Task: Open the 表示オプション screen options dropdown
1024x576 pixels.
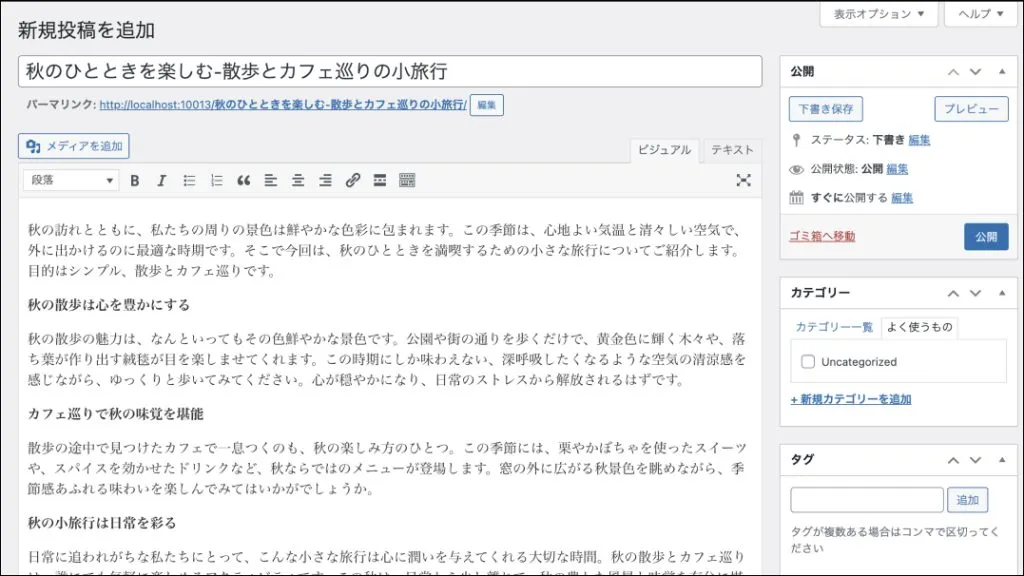Action: [x=878, y=14]
